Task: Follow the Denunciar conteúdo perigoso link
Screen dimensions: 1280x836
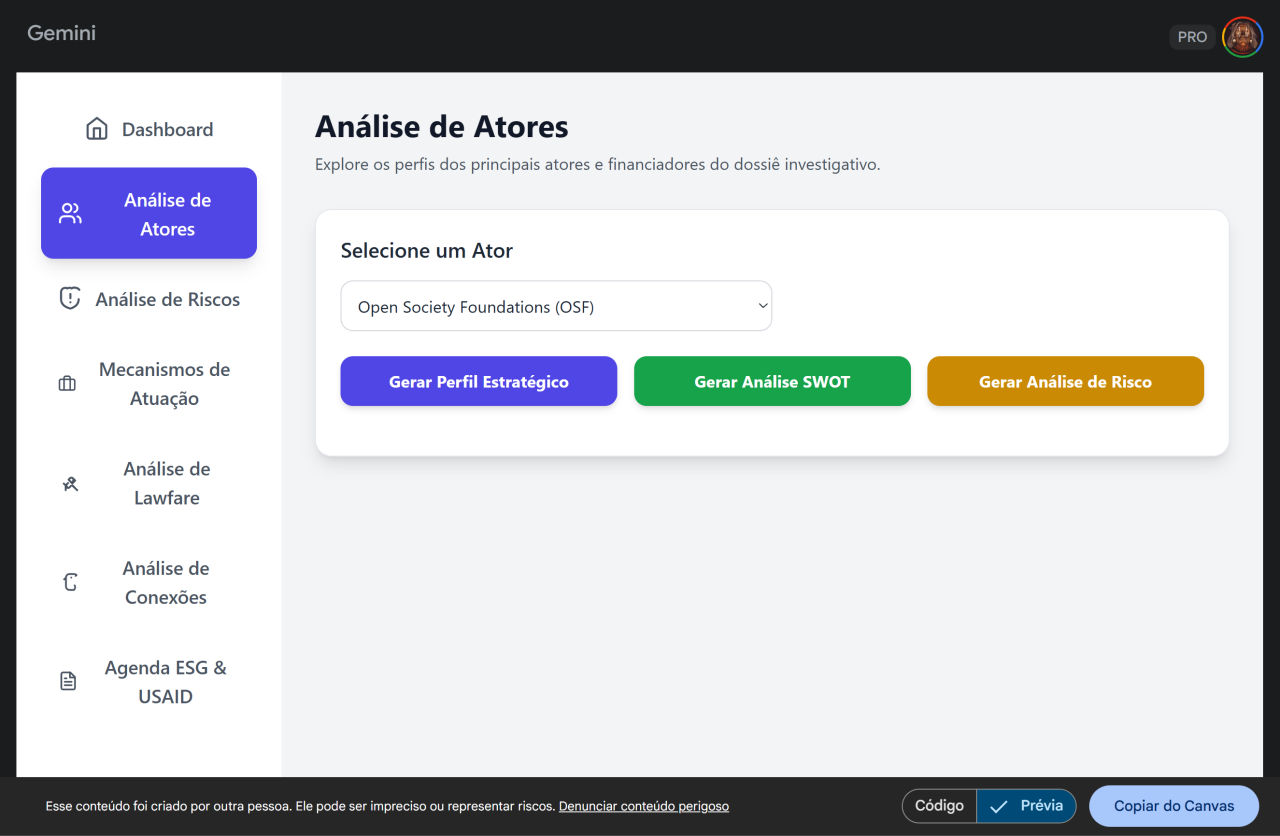Action: 643,806
